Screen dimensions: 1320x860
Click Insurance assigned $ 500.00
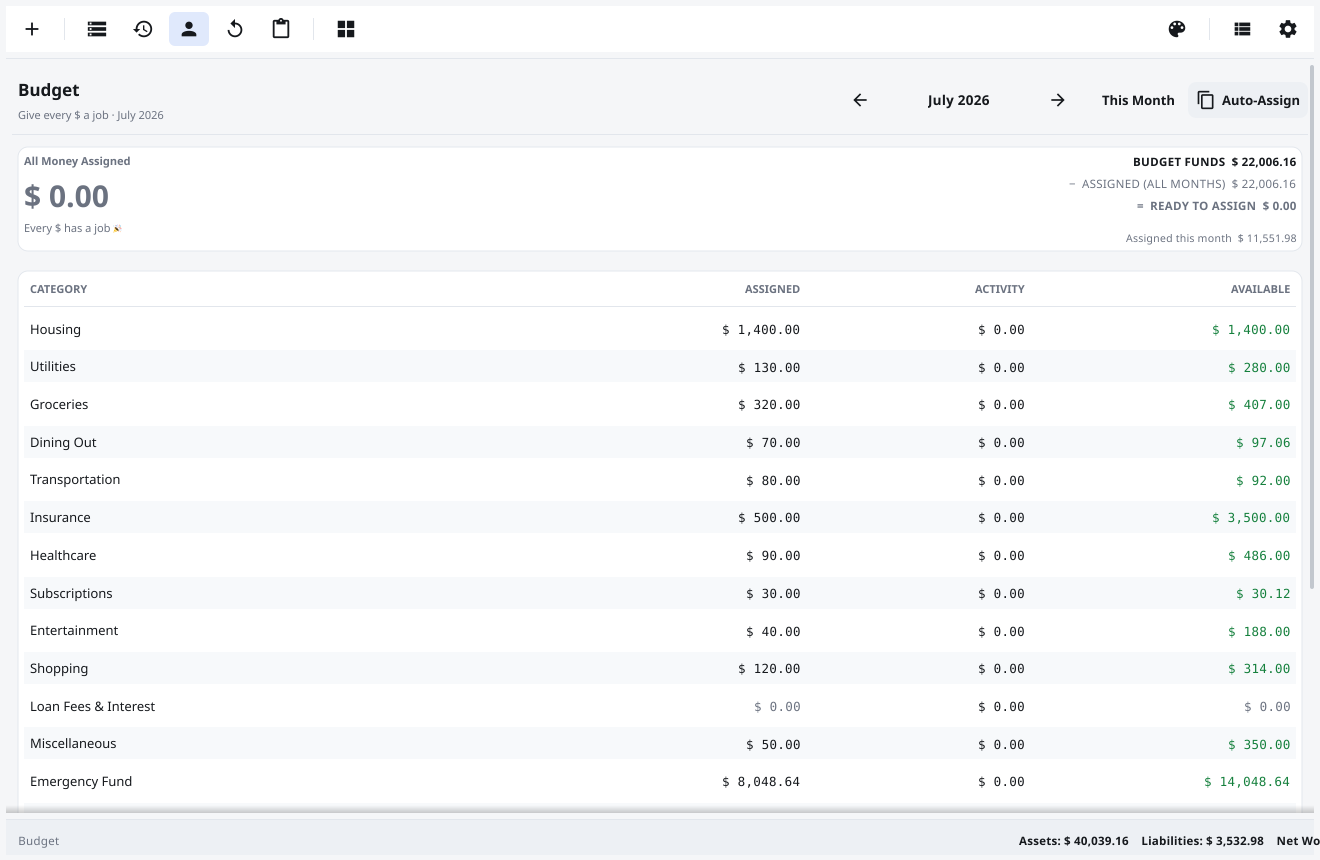point(769,518)
